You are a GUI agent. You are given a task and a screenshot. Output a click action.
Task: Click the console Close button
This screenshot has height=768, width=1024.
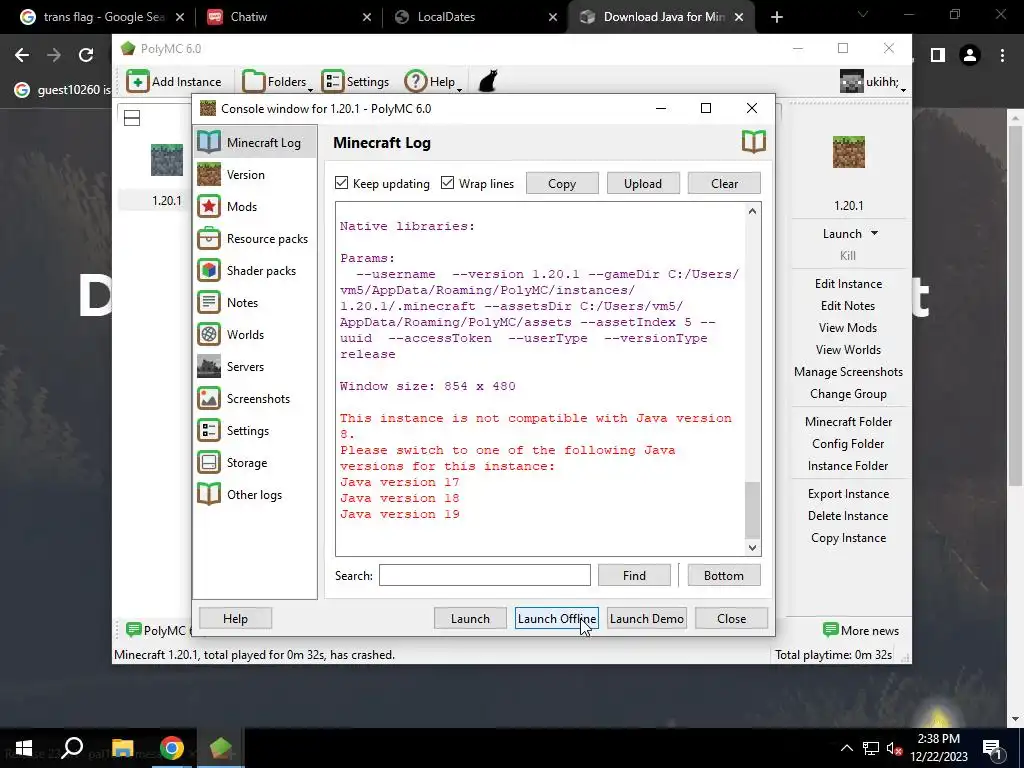[x=731, y=618]
